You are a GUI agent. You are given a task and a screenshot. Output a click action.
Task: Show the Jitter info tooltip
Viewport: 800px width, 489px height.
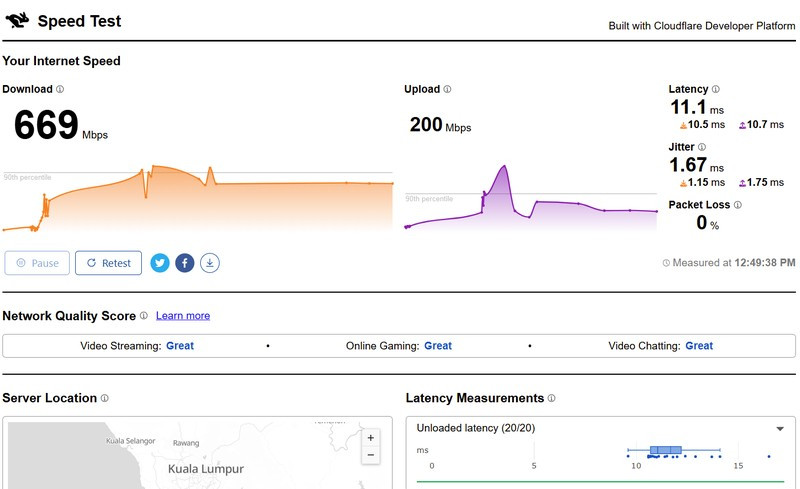(x=703, y=147)
